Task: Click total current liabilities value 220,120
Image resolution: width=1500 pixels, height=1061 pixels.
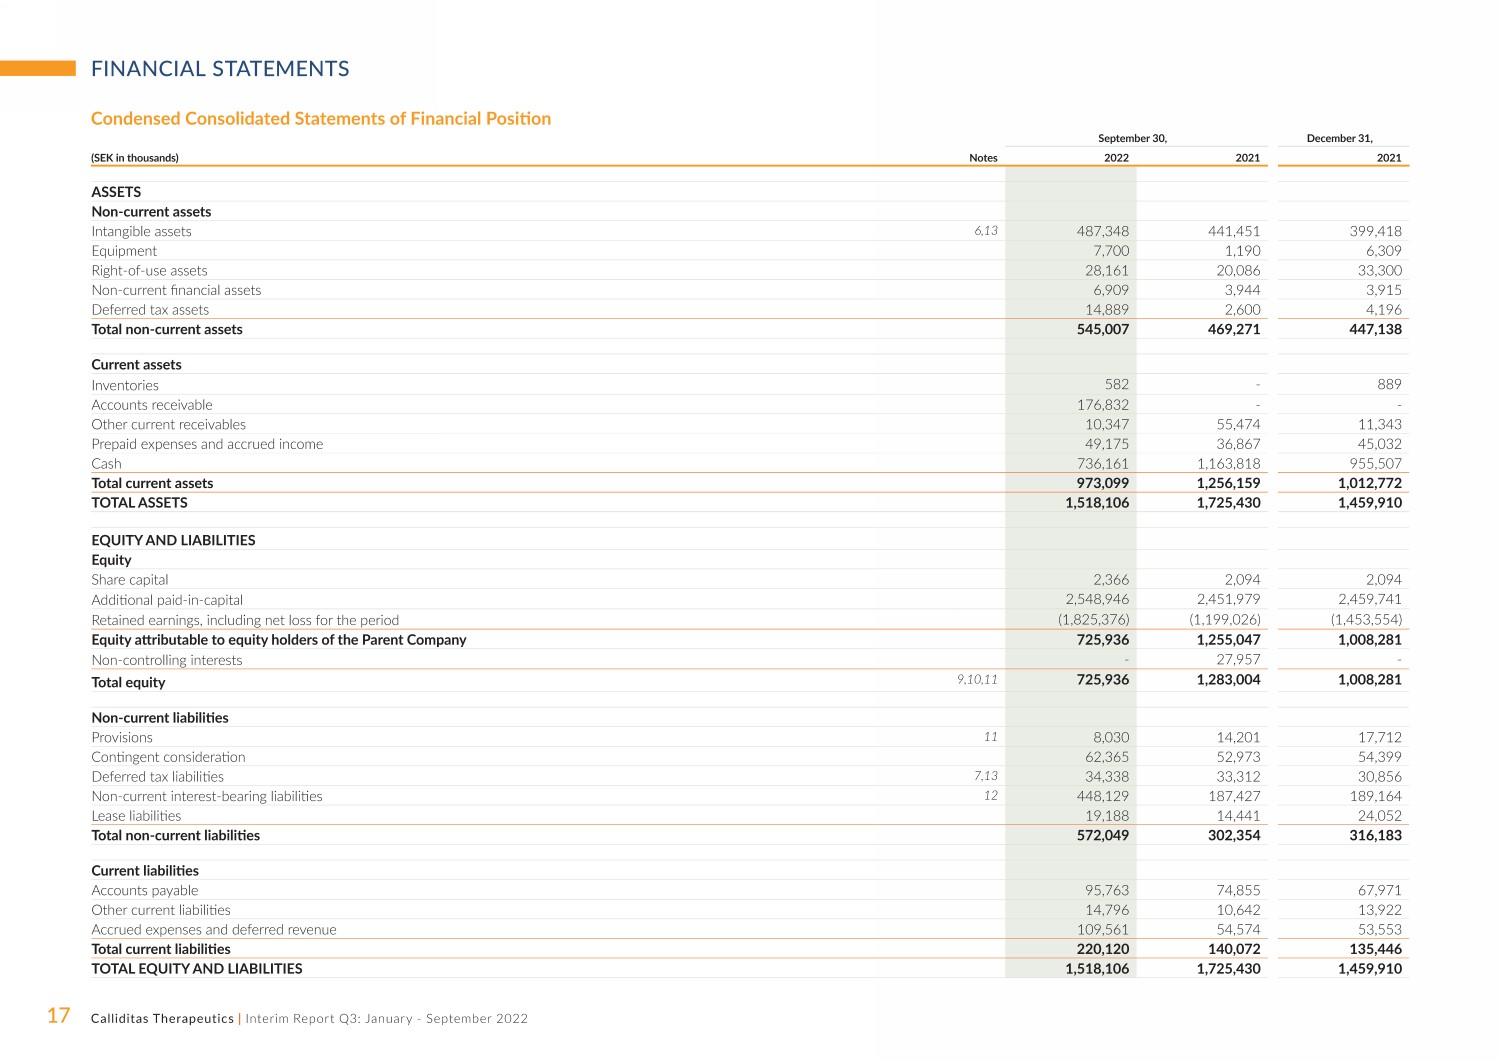Action: pyautogui.click(x=1102, y=949)
